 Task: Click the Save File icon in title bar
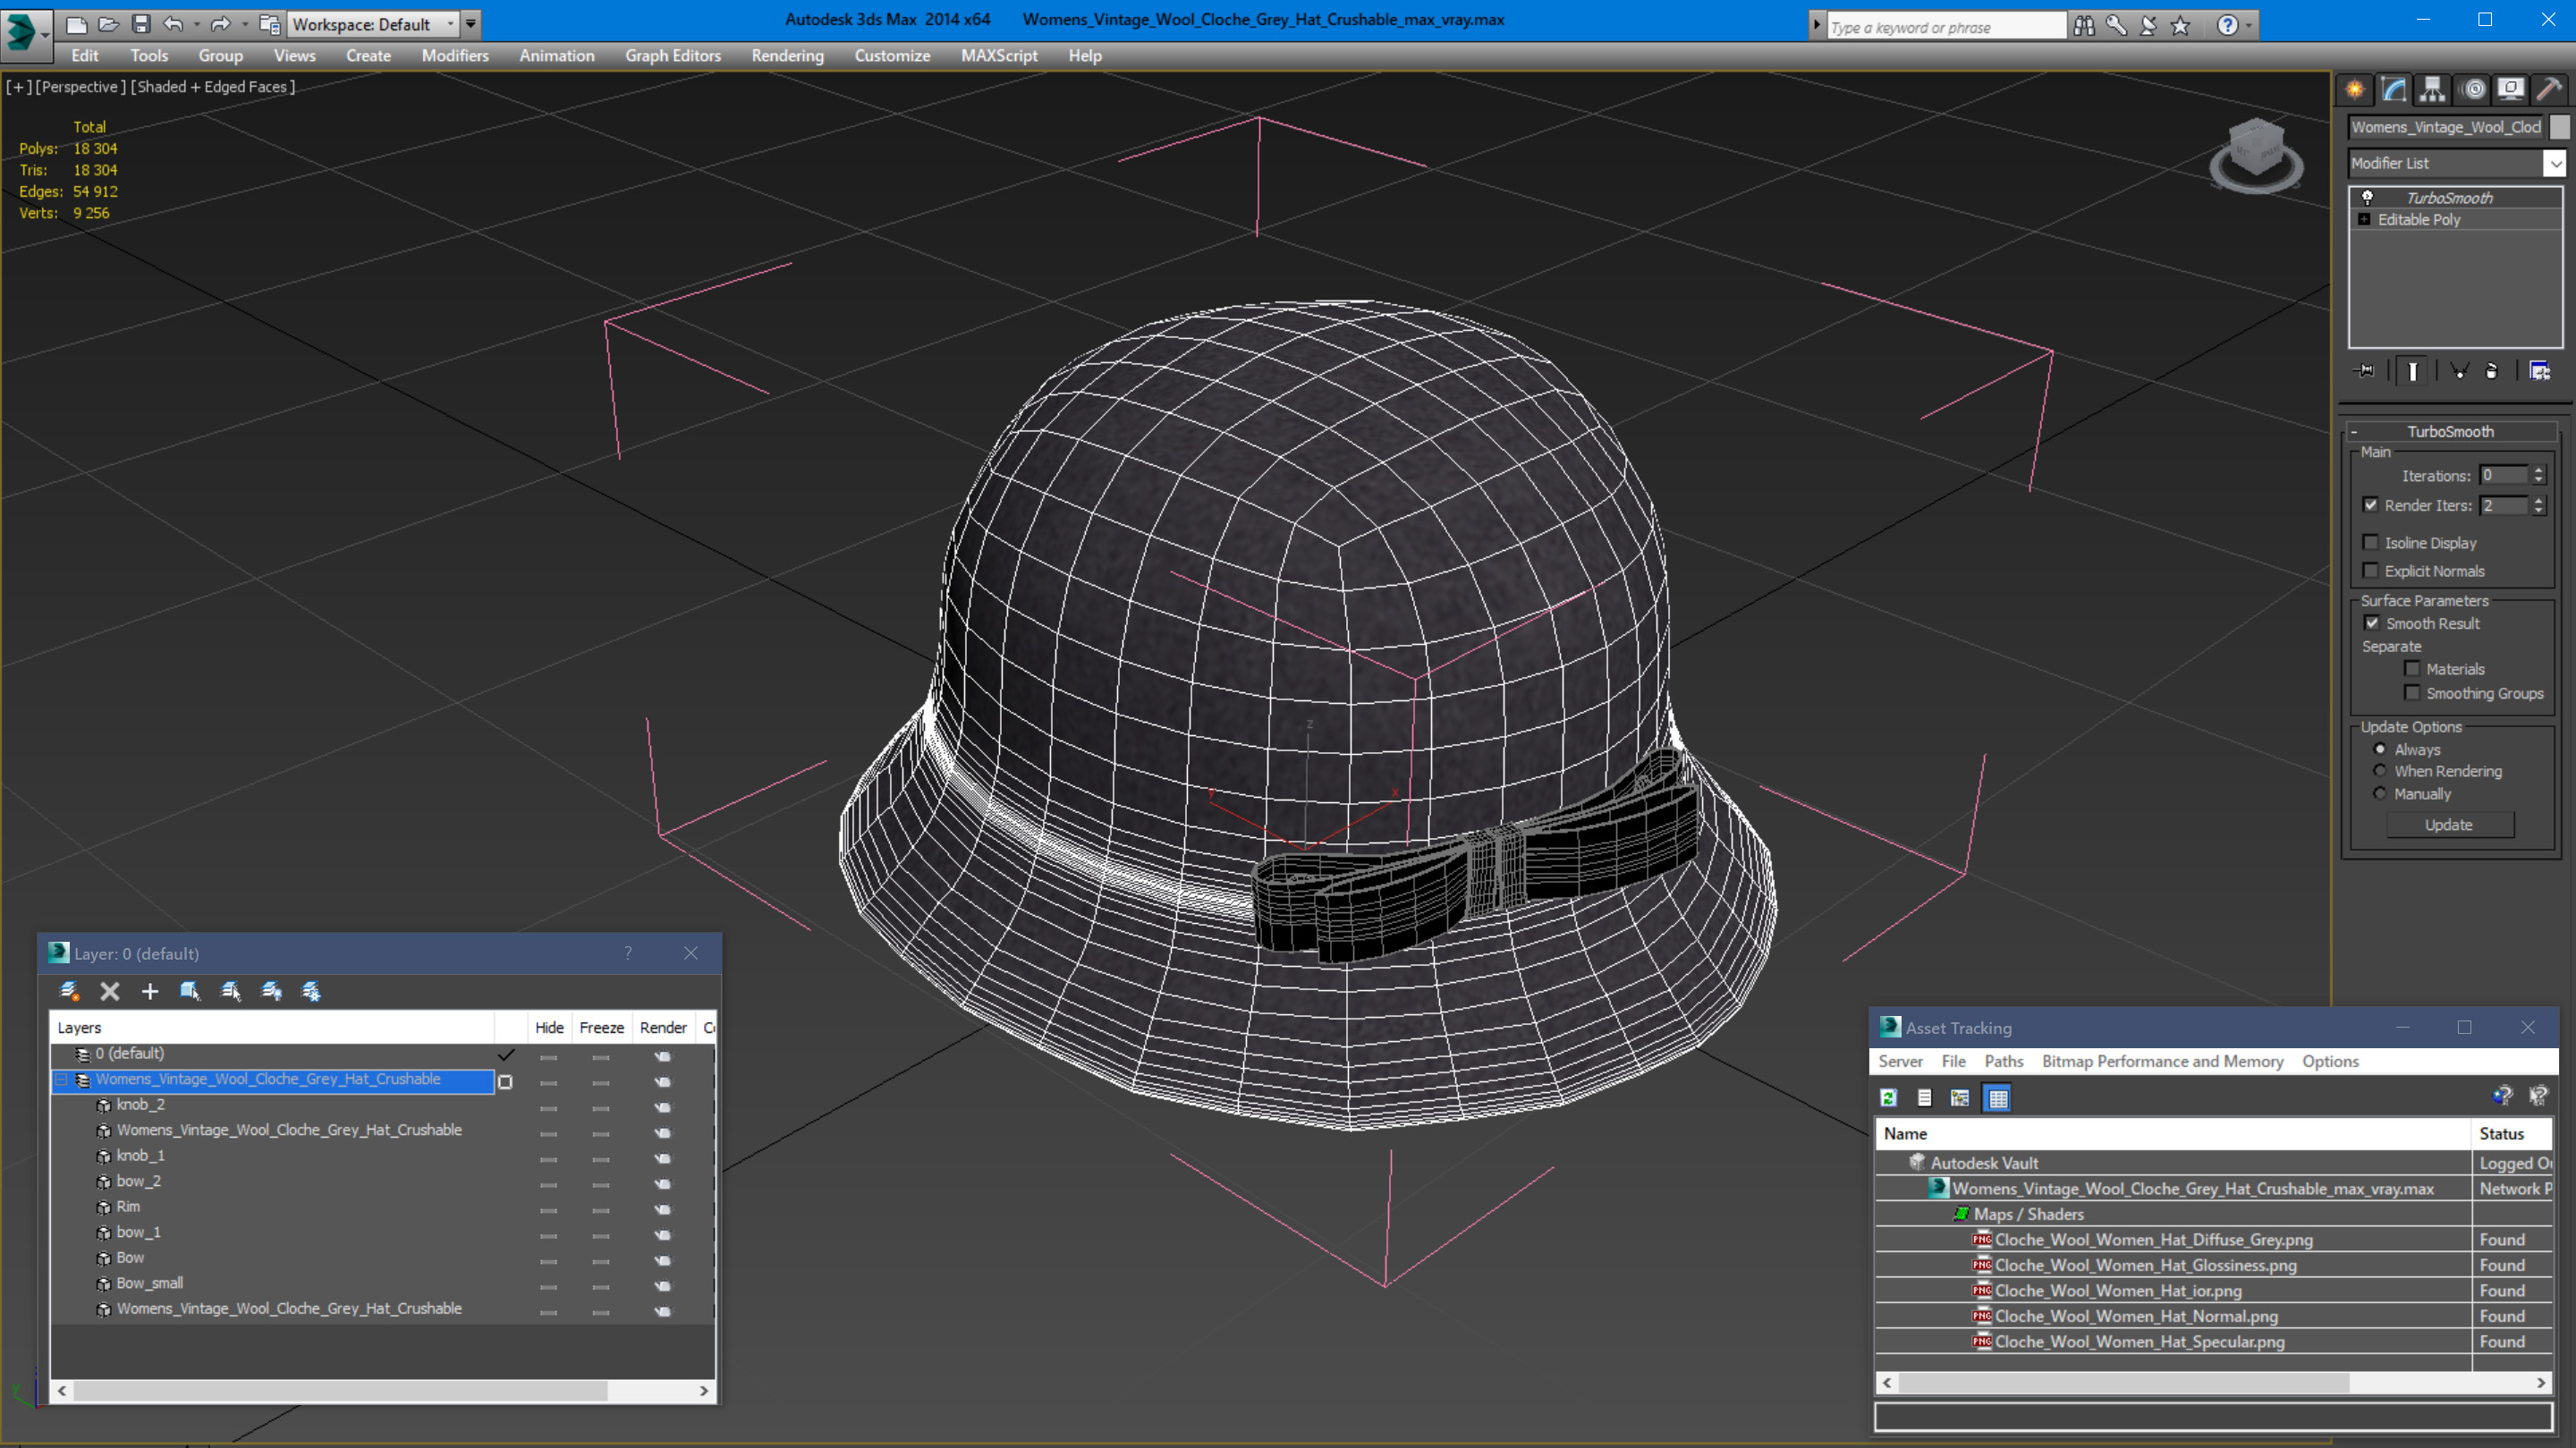pos(141,23)
